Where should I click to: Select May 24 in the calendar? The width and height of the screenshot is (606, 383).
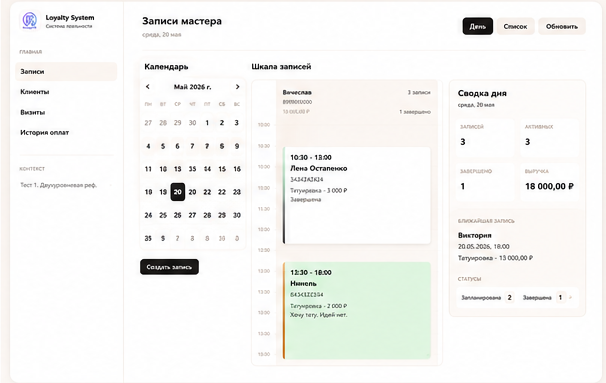click(148, 215)
